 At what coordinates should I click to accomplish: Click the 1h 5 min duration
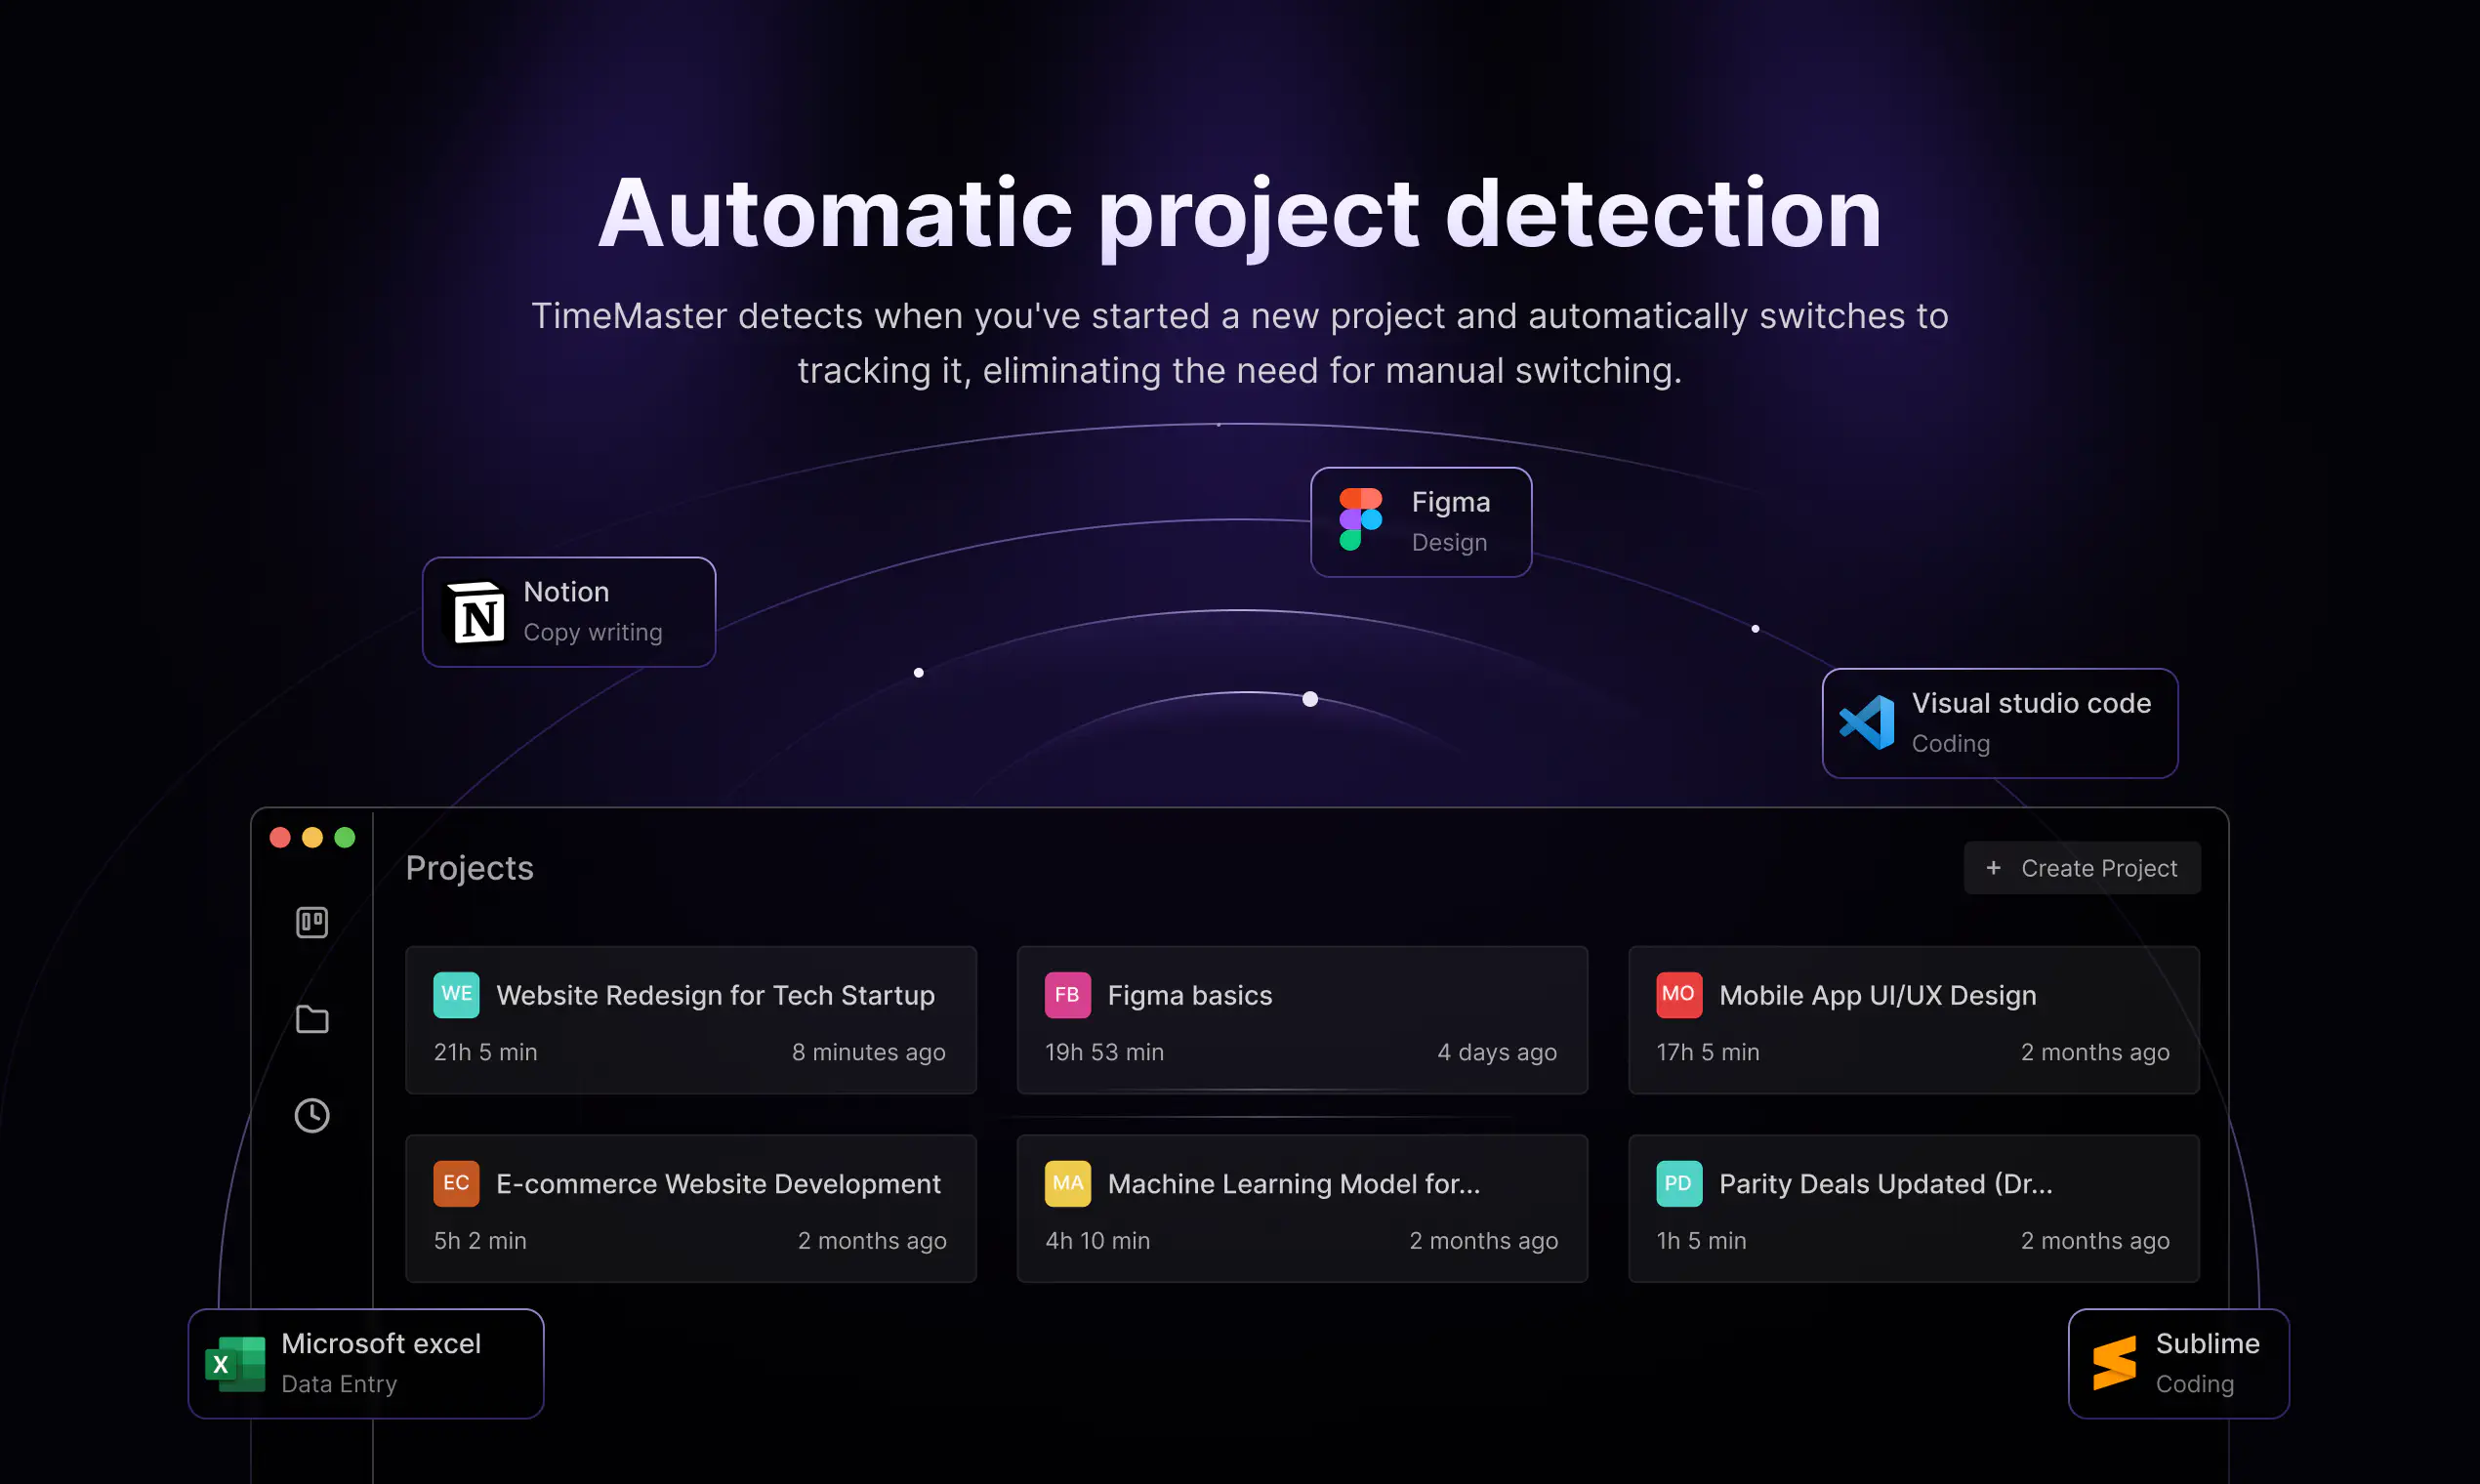point(1701,1241)
